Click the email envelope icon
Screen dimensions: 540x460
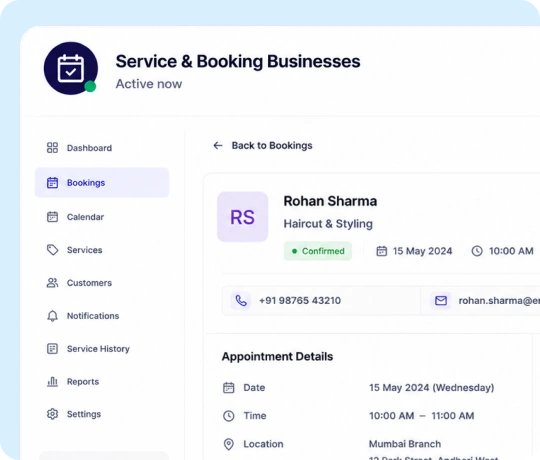441,301
